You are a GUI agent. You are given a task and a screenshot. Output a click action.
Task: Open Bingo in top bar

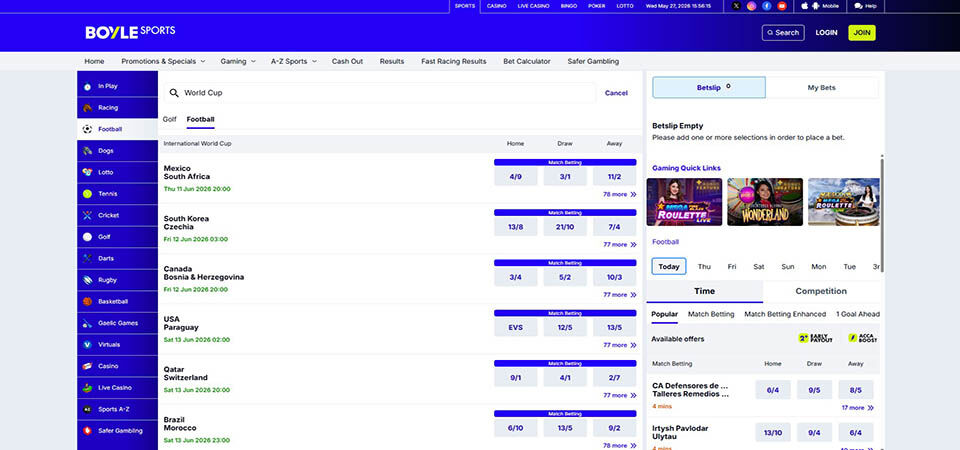pyautogui.click(x=569, y=6)
